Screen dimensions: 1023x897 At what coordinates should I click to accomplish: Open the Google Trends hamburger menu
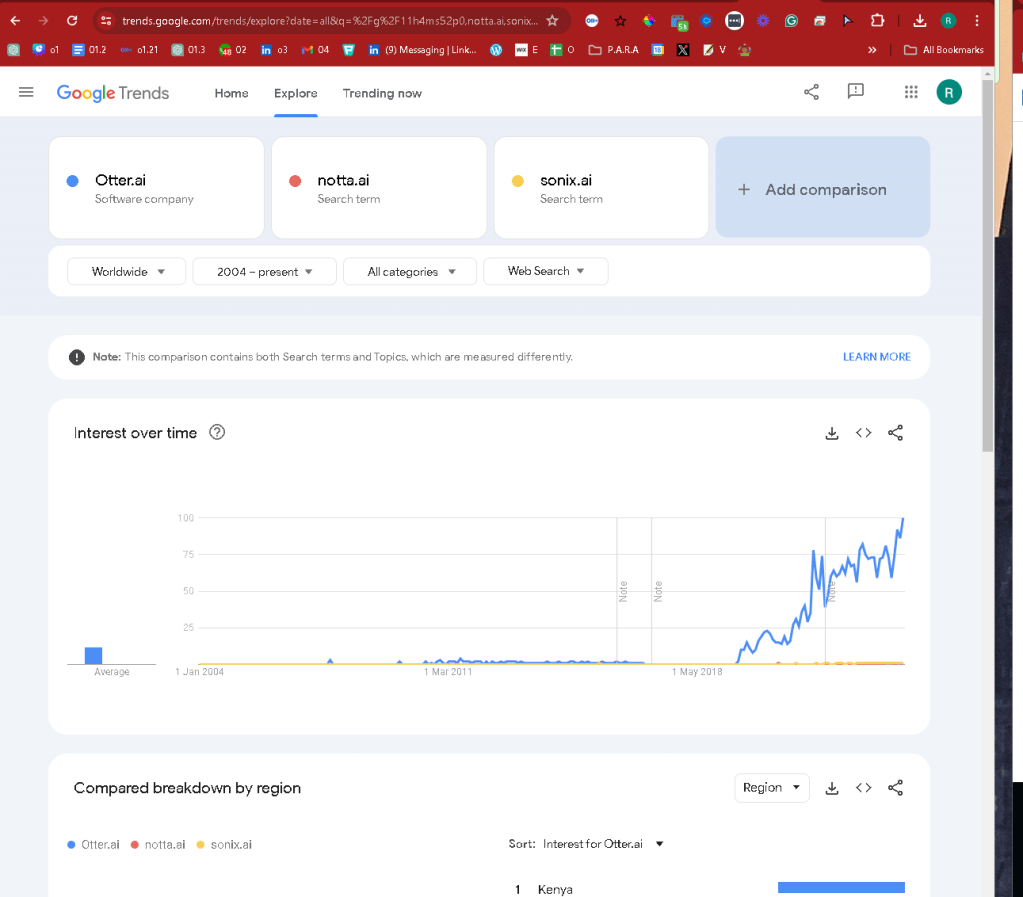[26, 93]
